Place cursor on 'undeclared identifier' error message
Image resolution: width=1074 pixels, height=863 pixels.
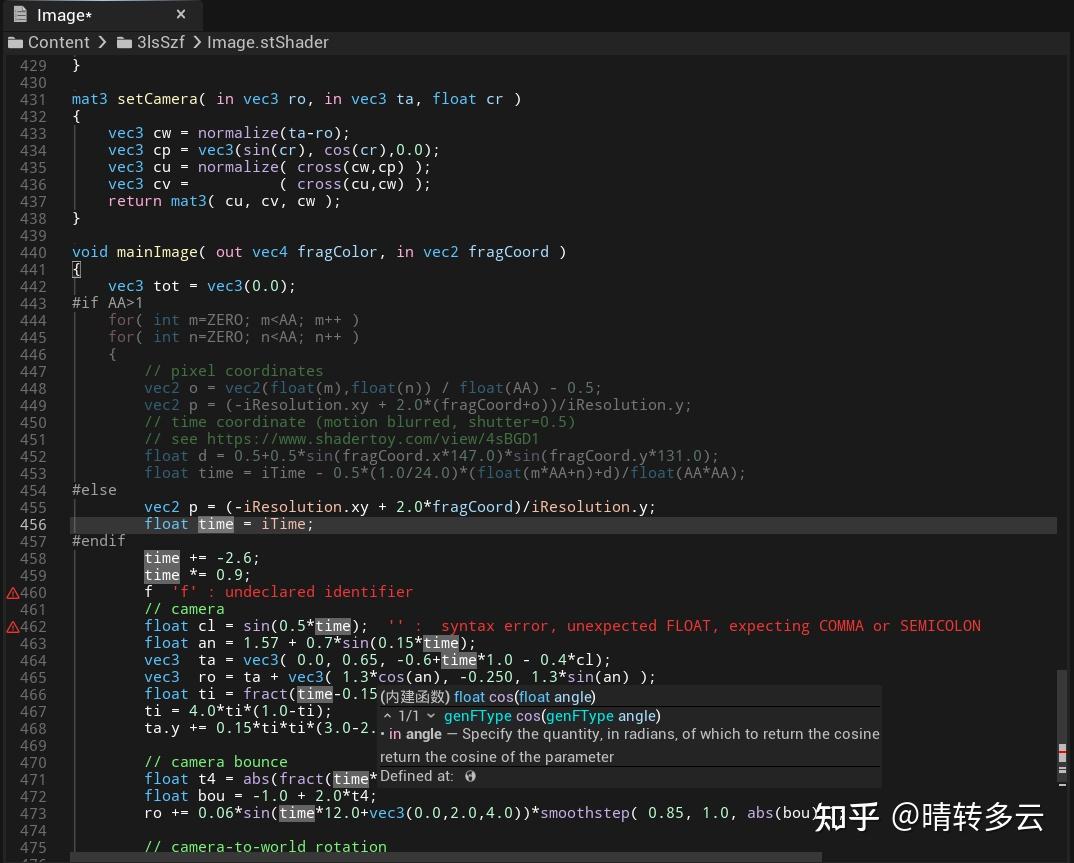319,592
